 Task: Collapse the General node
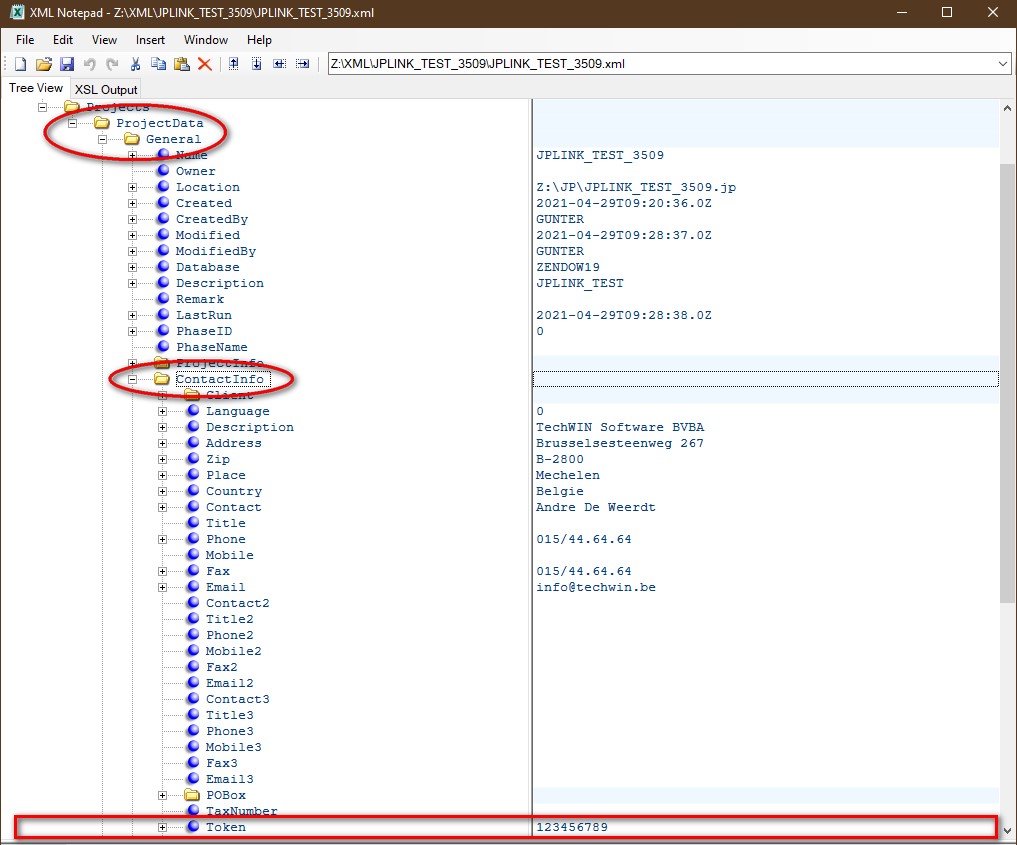[x=102, y=139]
